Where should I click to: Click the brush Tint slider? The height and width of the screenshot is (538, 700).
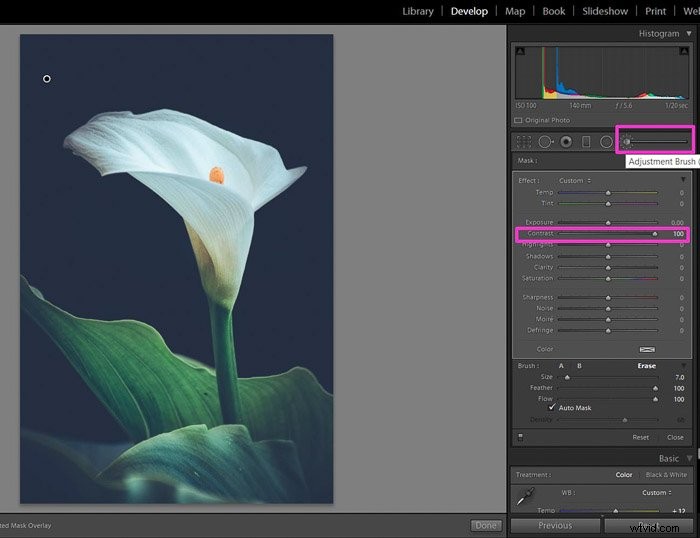click(608, 204)
